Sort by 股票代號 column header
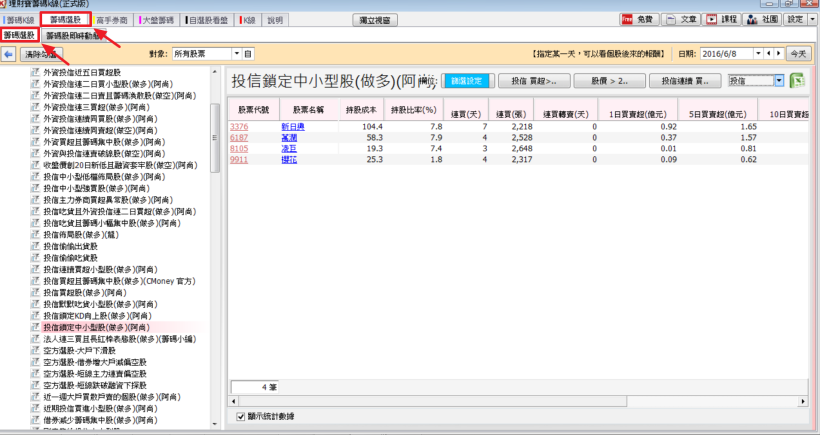This screenshot has width=820, height=435. (x=253, y=110)
